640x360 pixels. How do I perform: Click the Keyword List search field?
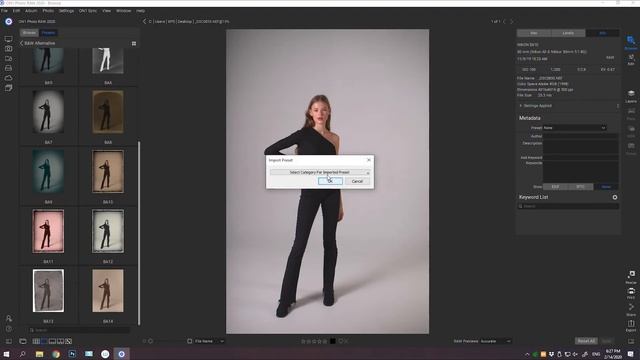pos(568,206)
